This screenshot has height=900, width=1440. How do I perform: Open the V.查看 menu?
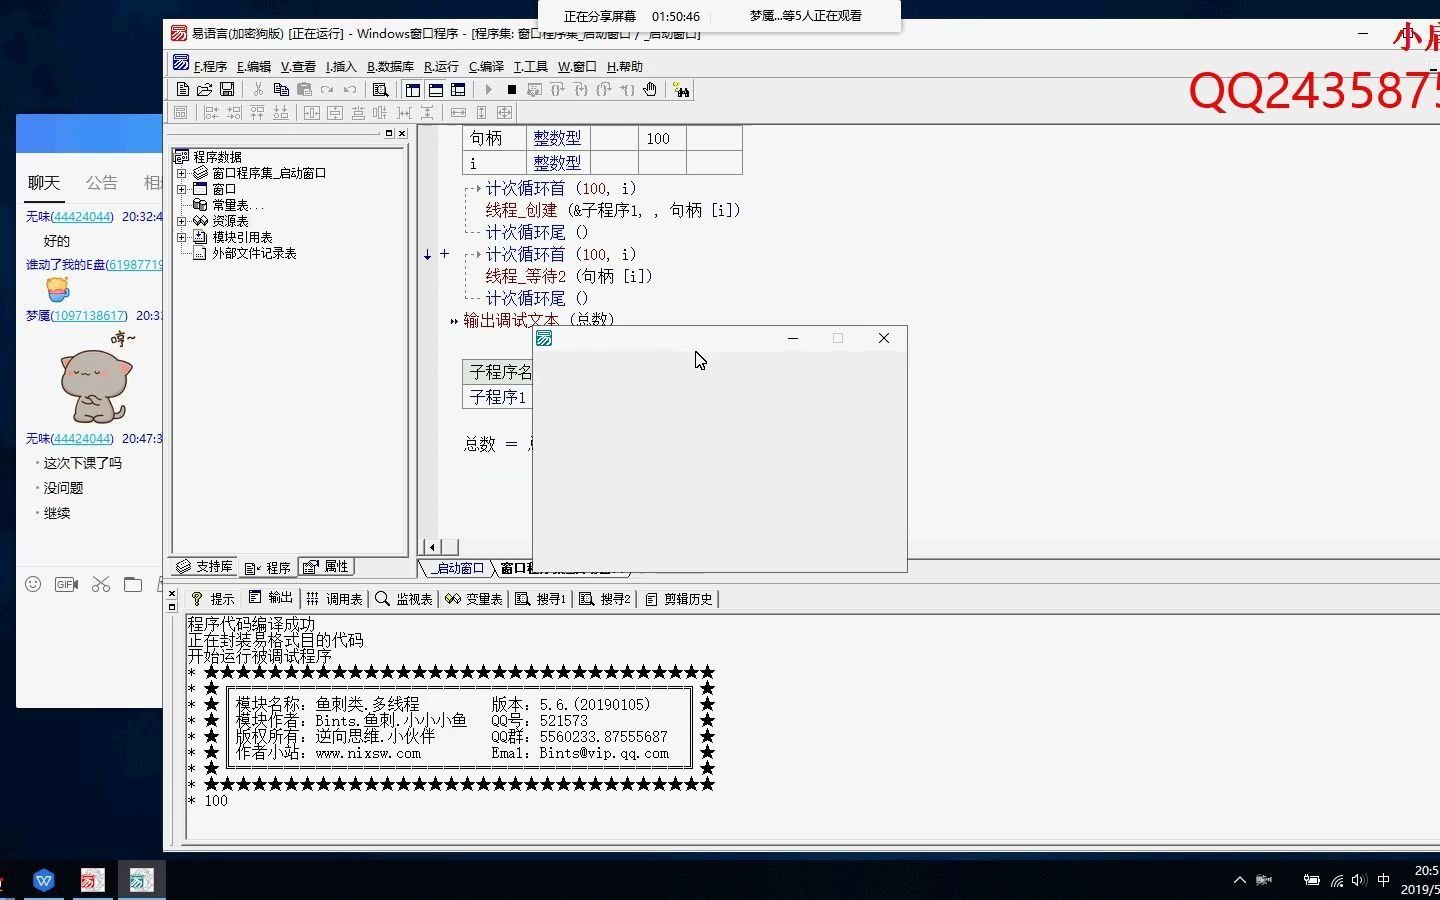(298, 66)
